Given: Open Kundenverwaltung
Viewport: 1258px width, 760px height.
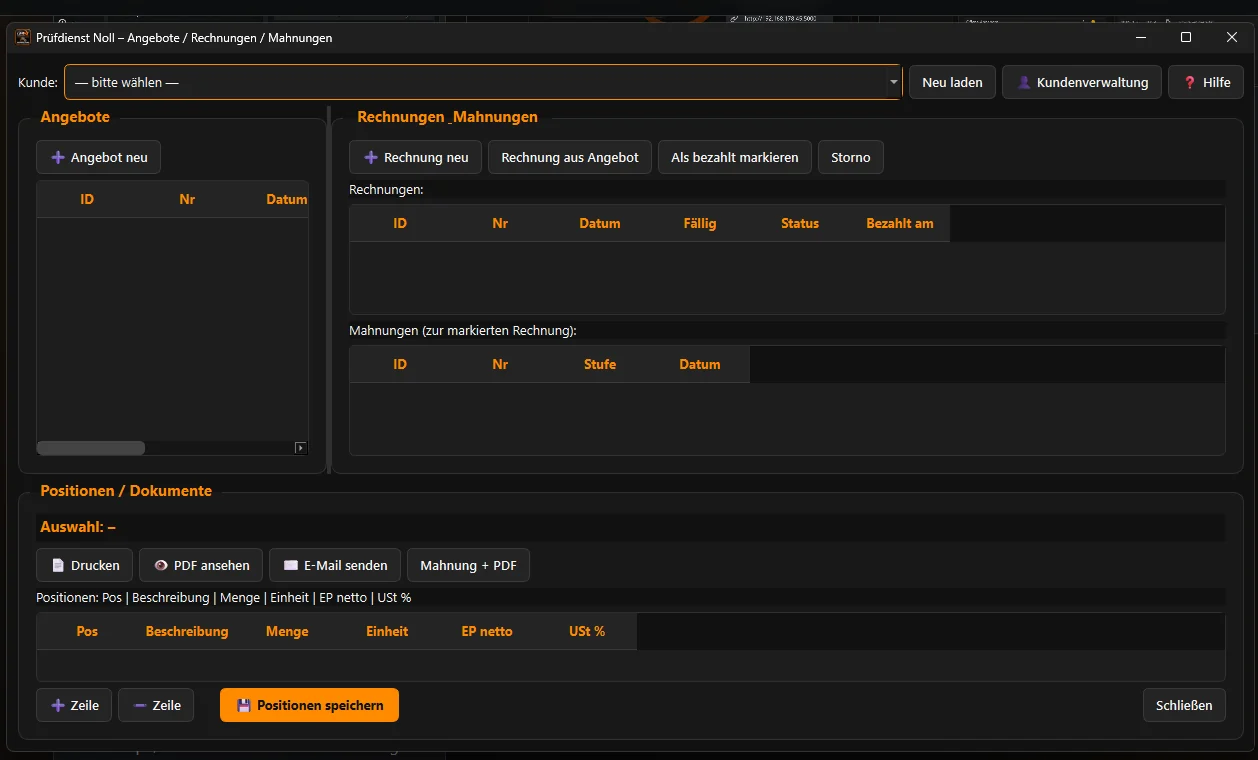Looking at the screenshot, I should pyautogui.click(x=1082, y=82).
